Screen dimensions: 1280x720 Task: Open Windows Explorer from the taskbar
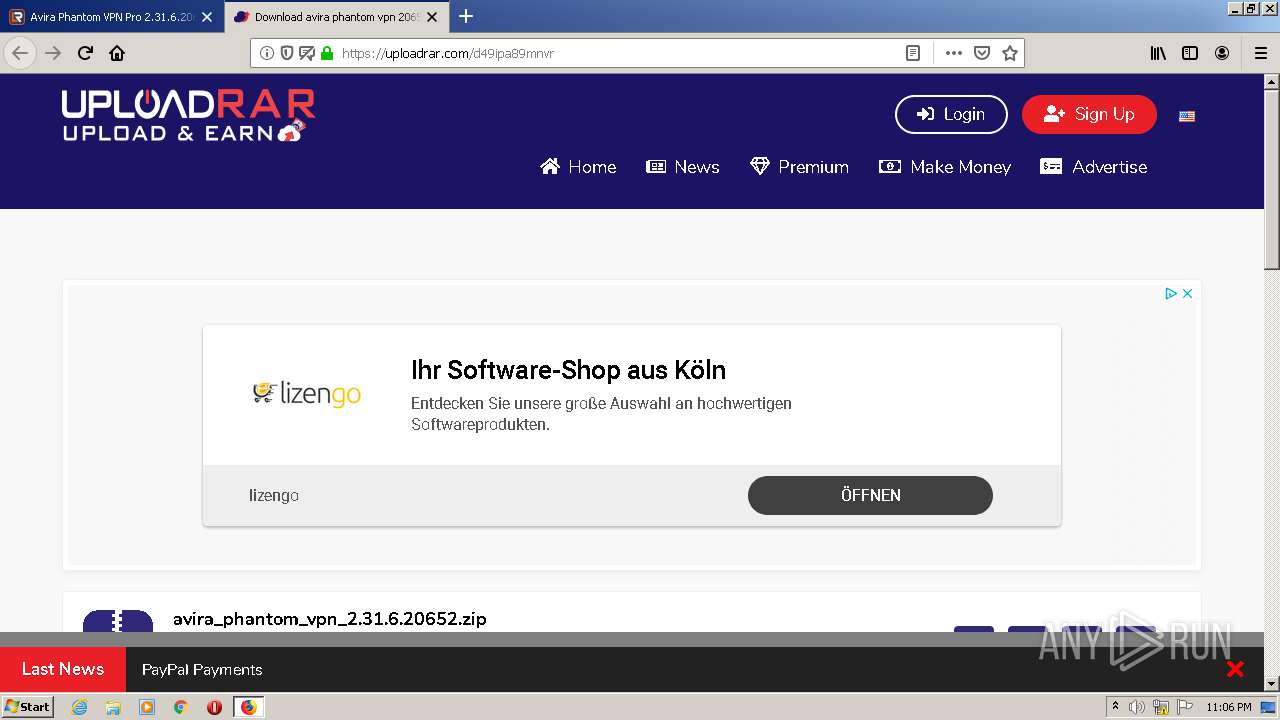click(113, 707)
